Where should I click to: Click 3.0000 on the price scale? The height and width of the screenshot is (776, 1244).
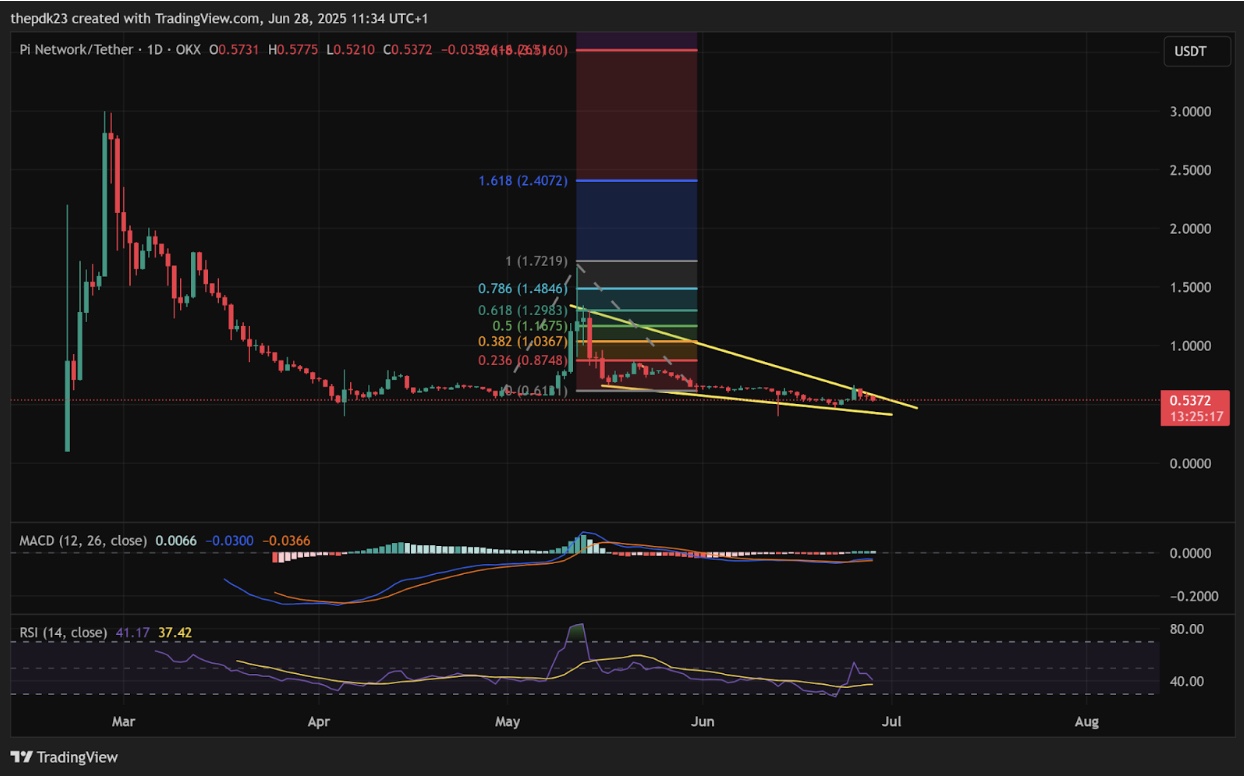pyautogui.click(x=1191, y=111)
